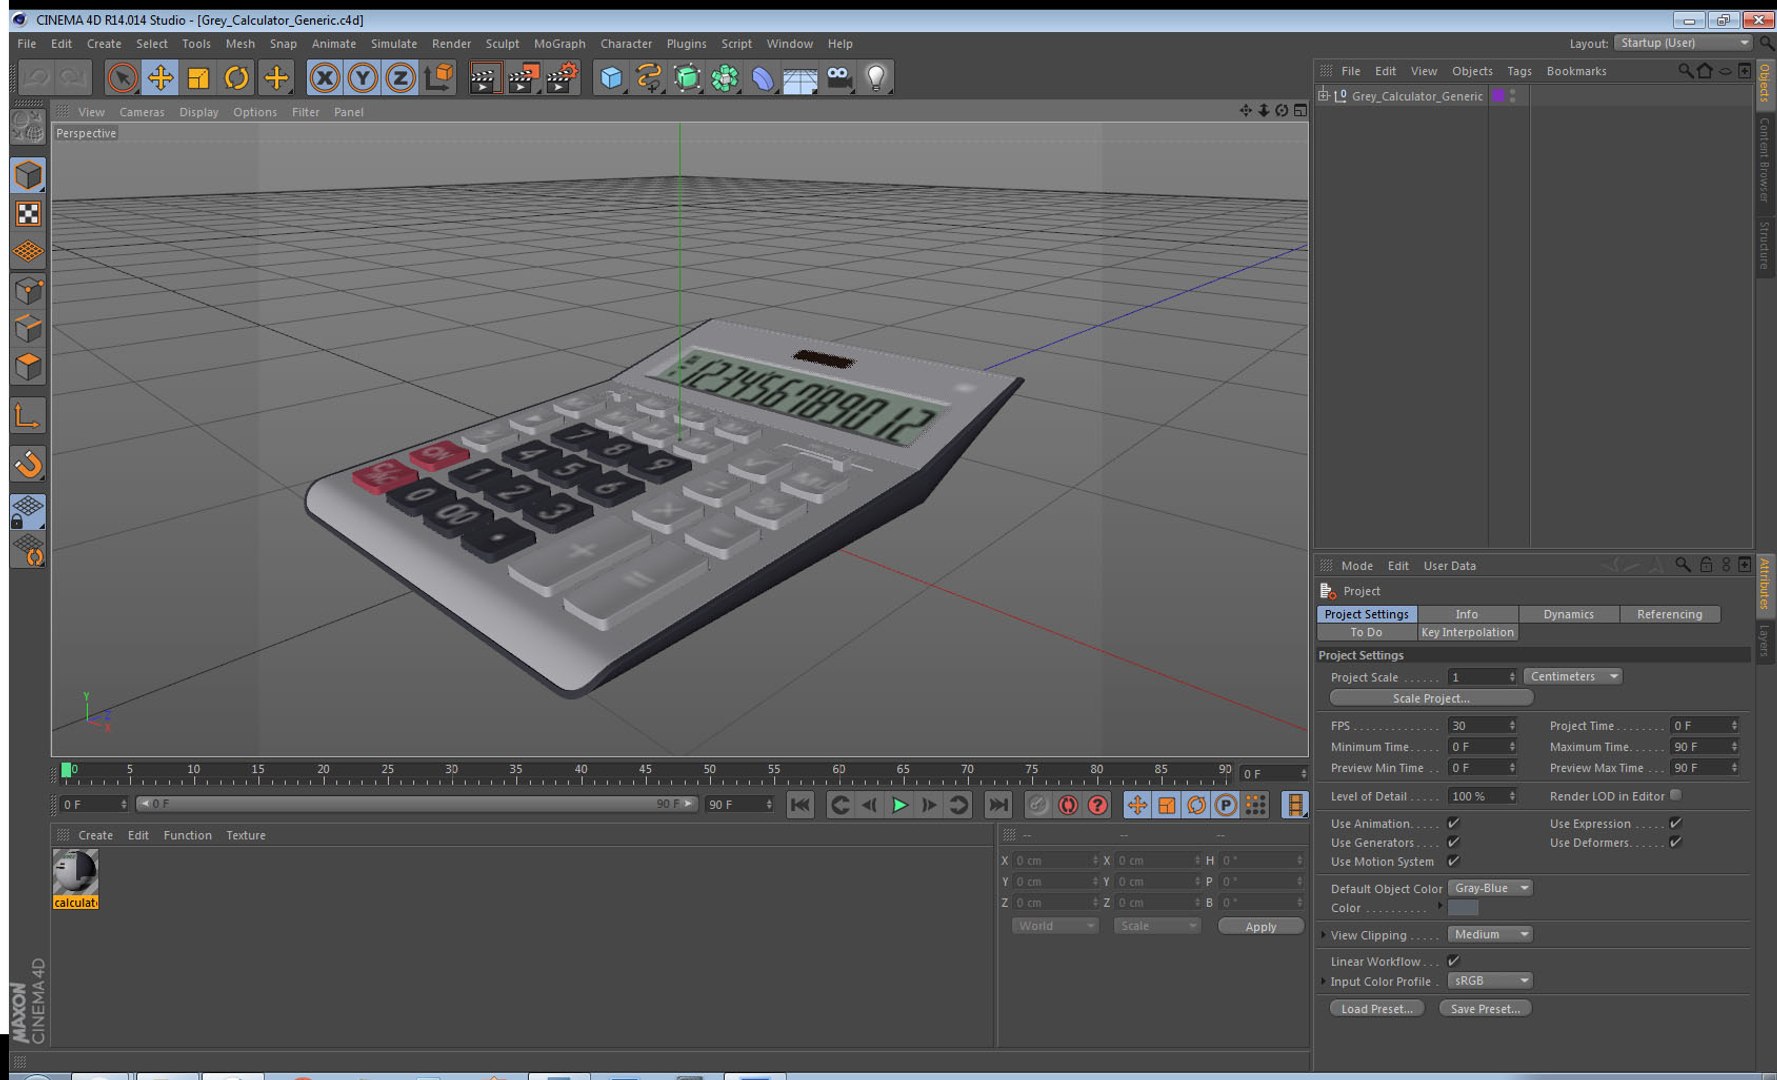Image resolution: width=1777 pixels, height=1080 pixels.
Task: Select the Live Selection arrow tool
Action: point(122,78)
